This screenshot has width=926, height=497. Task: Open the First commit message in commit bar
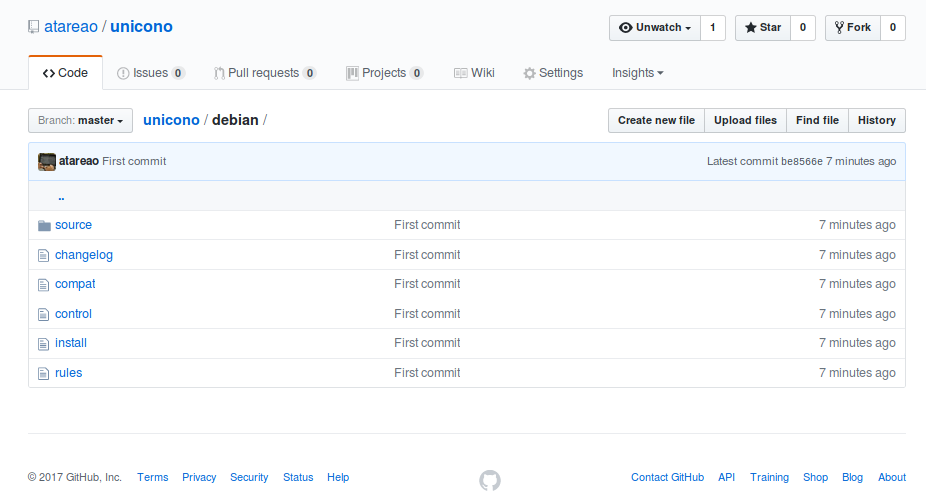134,161
